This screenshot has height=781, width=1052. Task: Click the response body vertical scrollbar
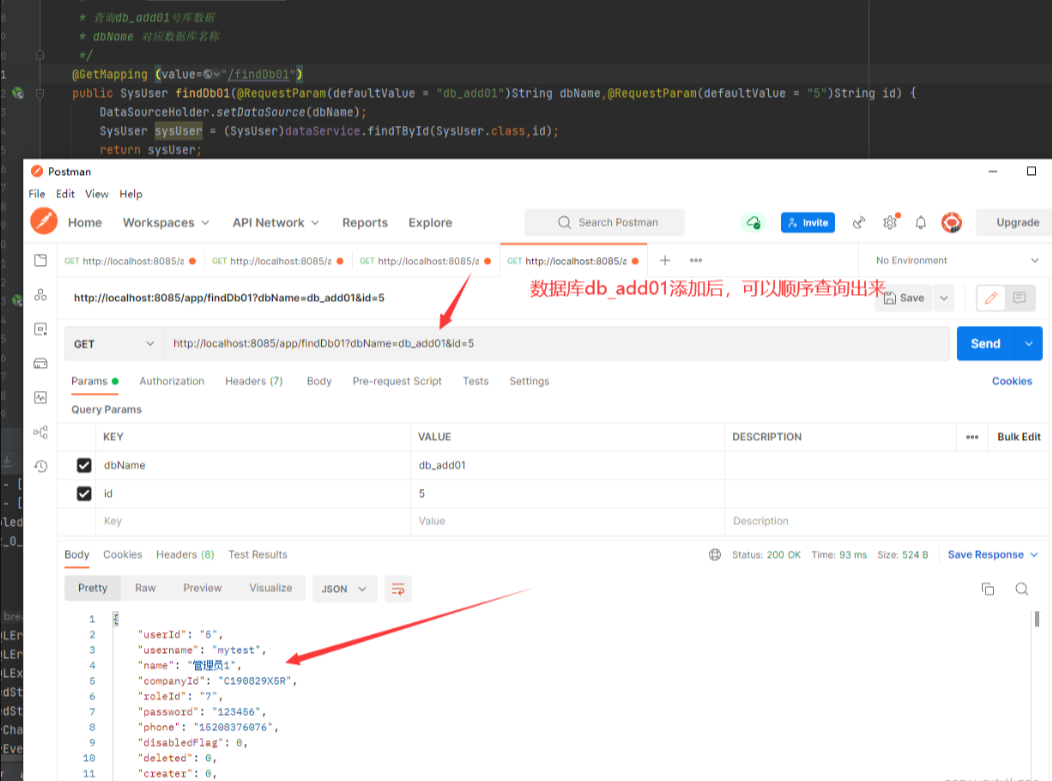click(1037, 619)
